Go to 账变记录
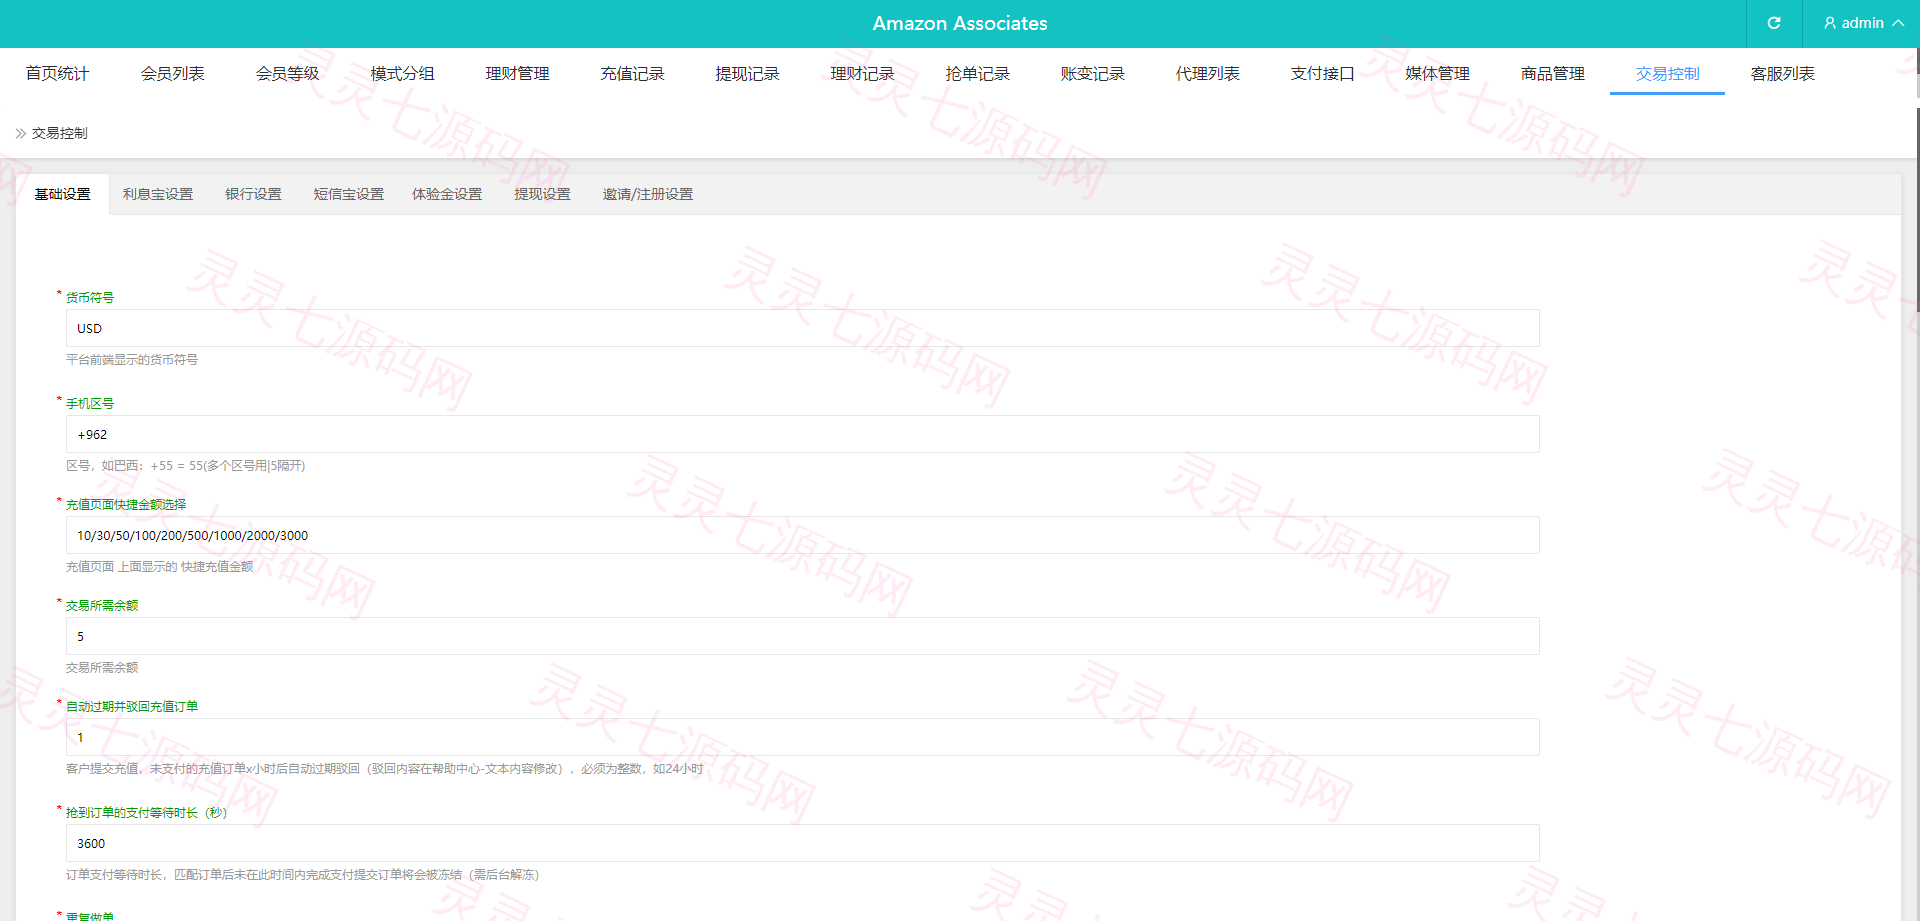Screen dimensions: 1920x921 point(1092,73)
